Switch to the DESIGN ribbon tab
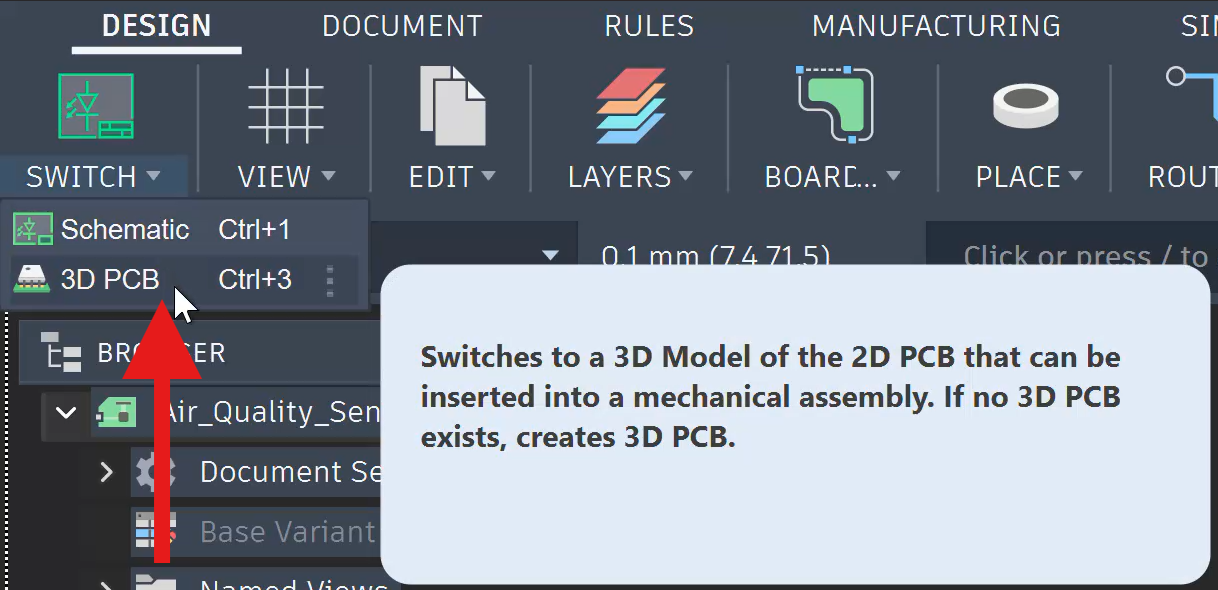 (x=157, y=26)
